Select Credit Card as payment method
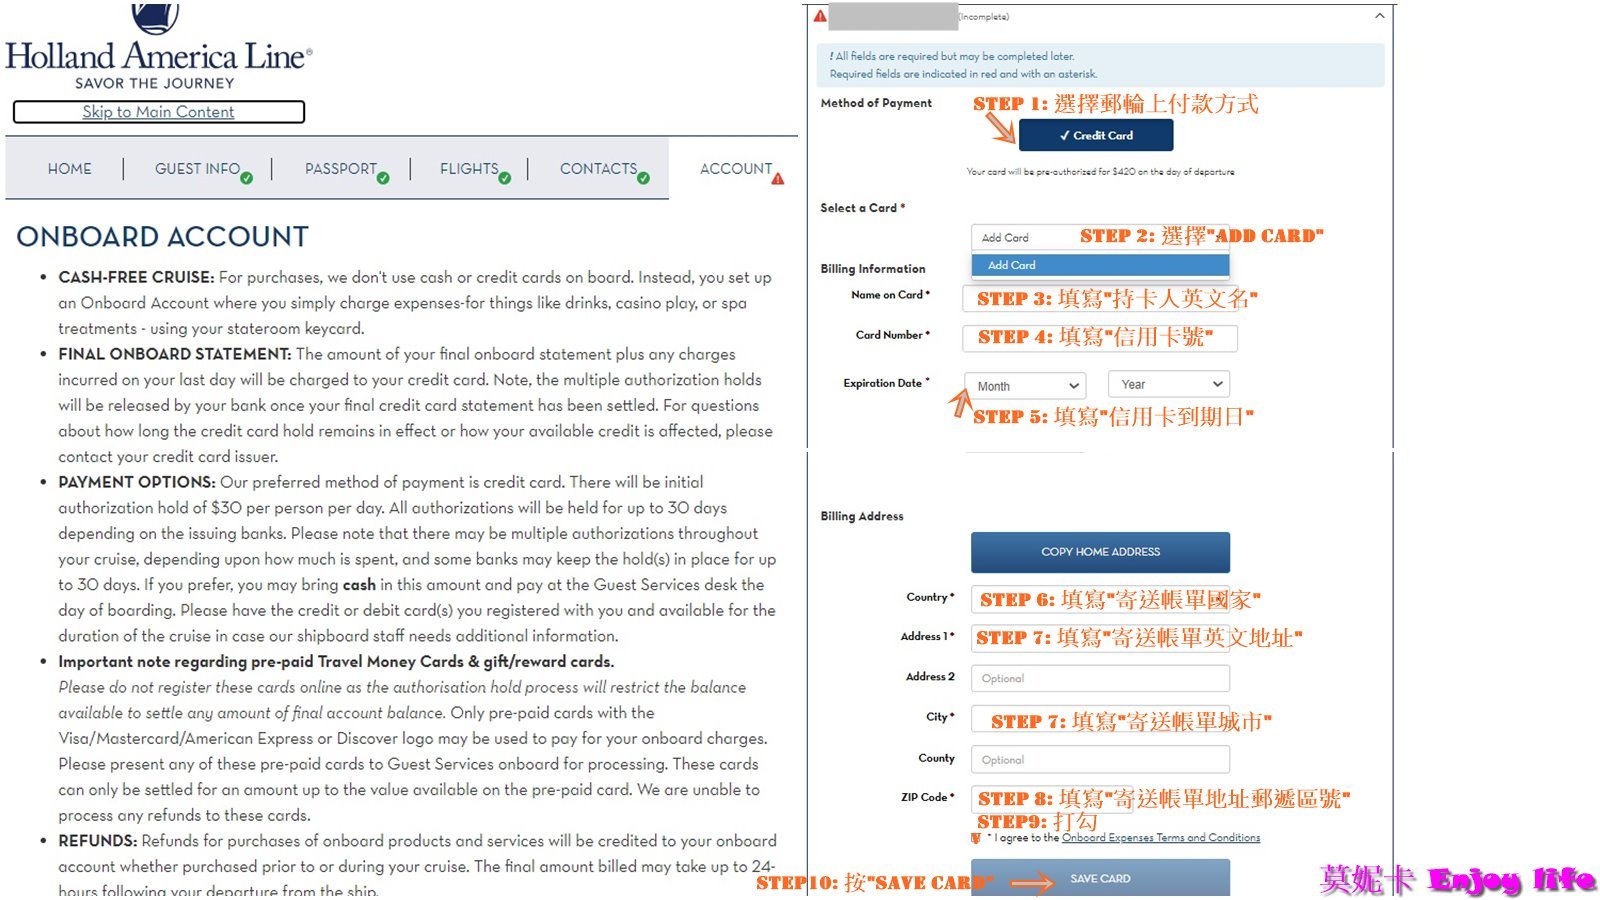 point(1095,135)
